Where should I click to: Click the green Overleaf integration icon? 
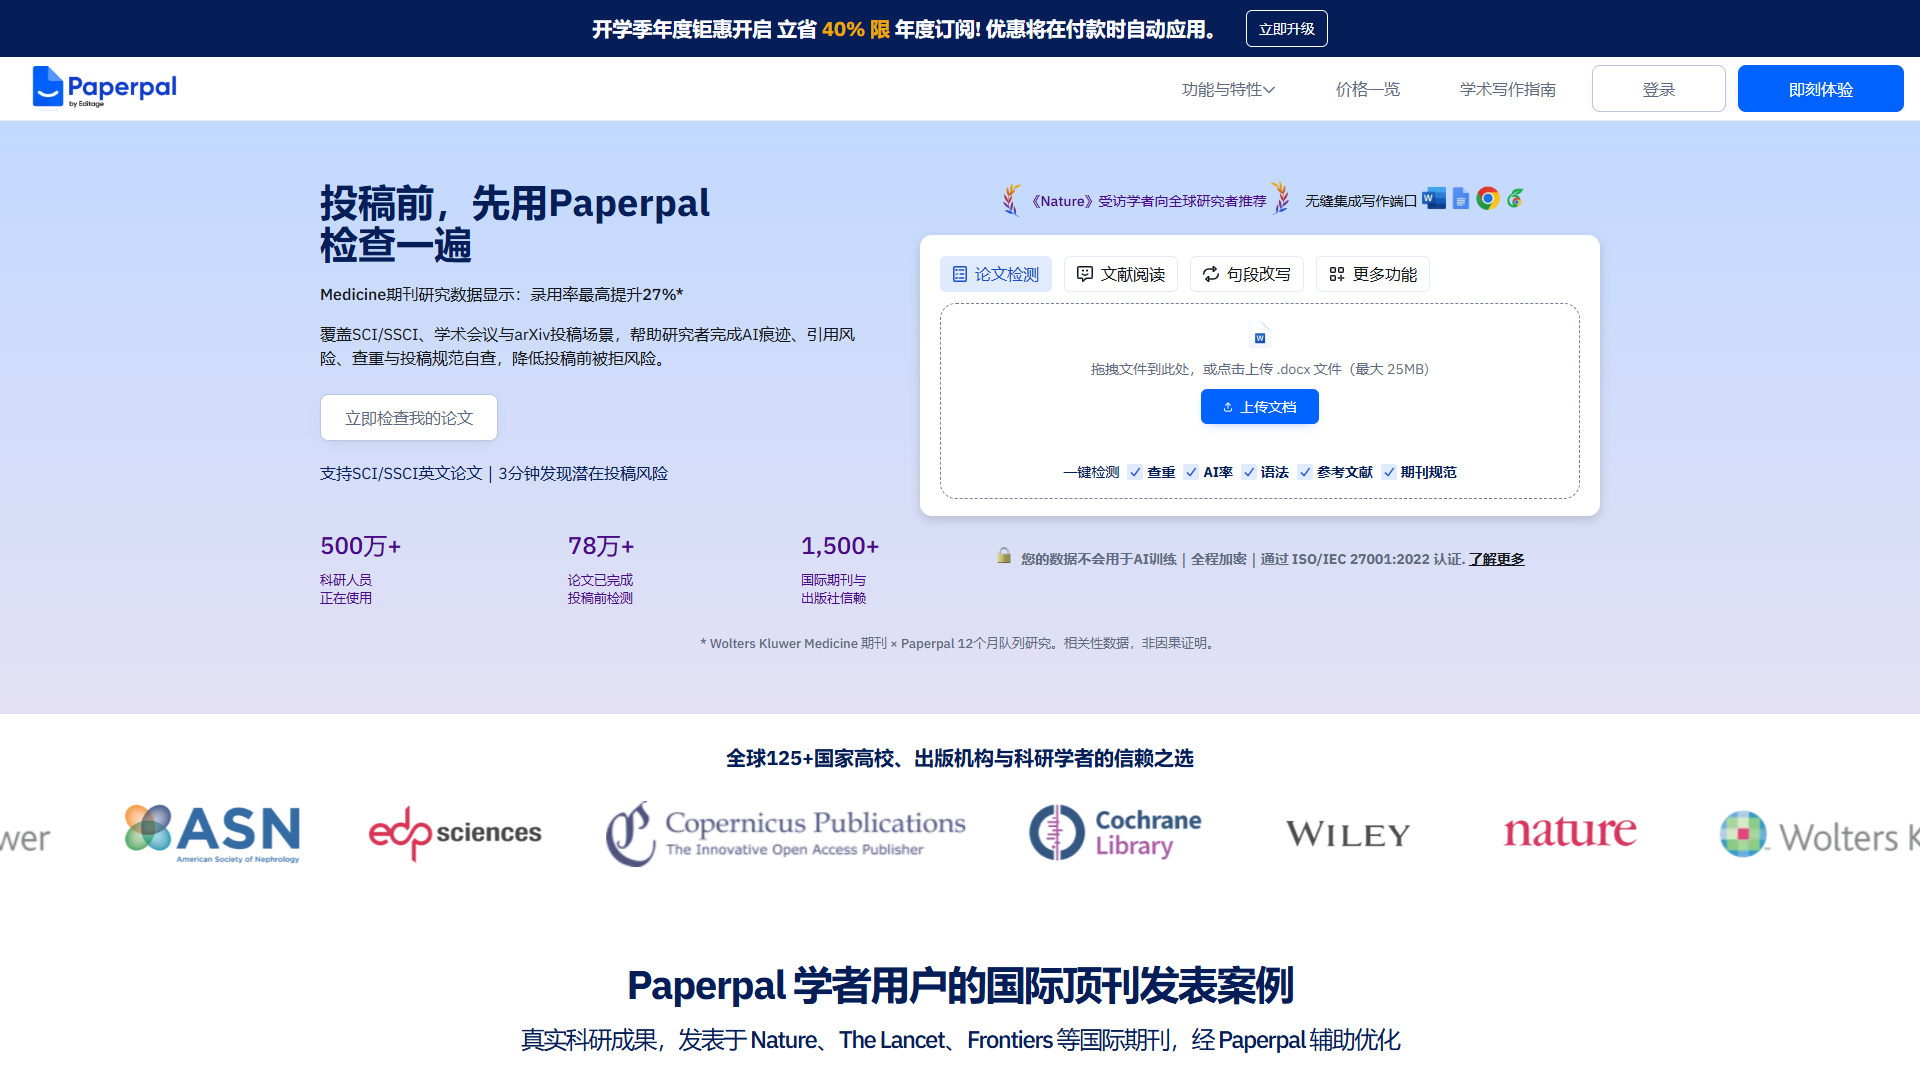coord(1515,199)
